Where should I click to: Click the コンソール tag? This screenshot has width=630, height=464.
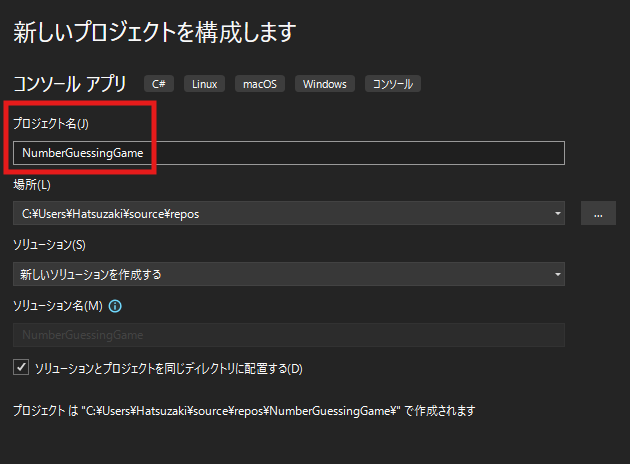pos(393,84)
